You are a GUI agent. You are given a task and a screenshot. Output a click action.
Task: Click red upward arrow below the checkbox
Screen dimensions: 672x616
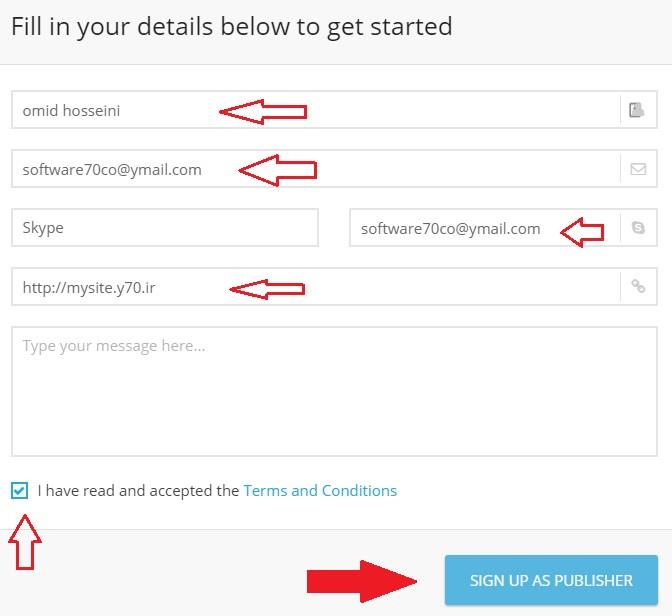click(27, 544)
